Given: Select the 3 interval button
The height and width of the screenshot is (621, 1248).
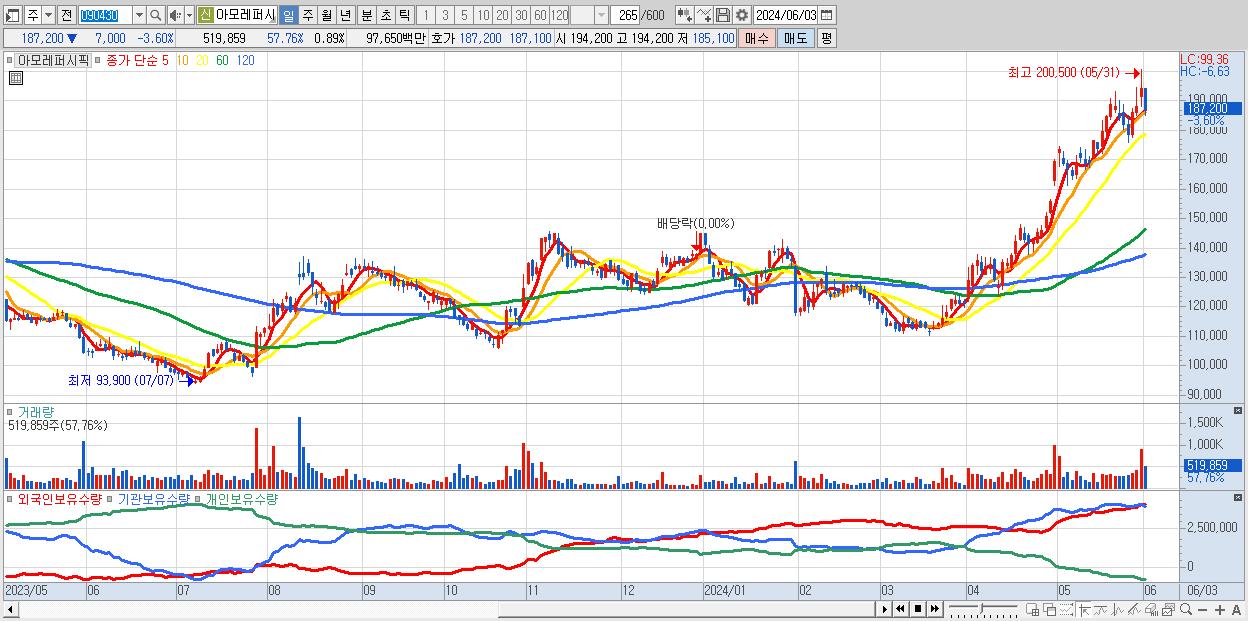Looking at the screenshot, I should [445, 15].
